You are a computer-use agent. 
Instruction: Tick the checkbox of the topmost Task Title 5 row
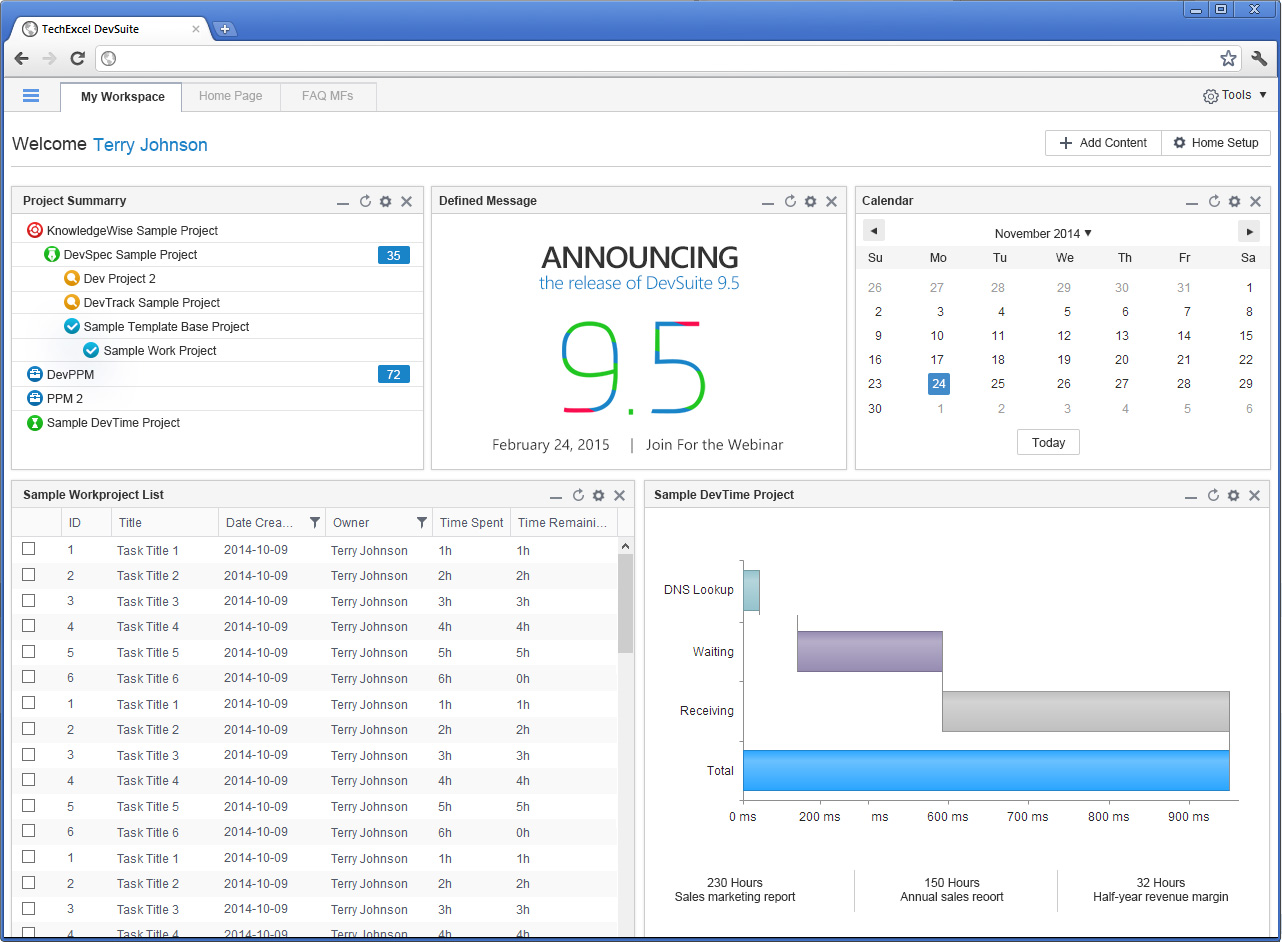[x=29, y=652]
